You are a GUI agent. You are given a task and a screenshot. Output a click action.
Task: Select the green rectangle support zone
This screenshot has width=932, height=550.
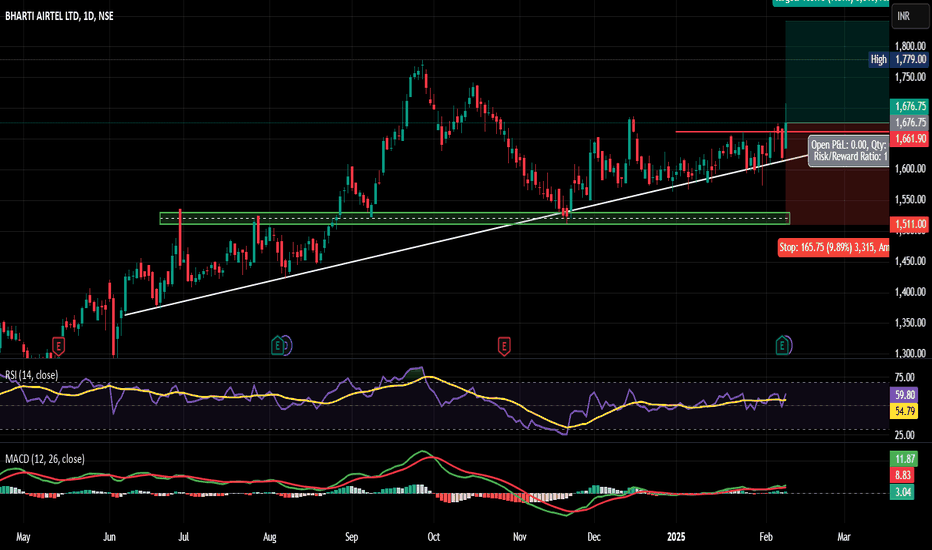pos(474,218)
